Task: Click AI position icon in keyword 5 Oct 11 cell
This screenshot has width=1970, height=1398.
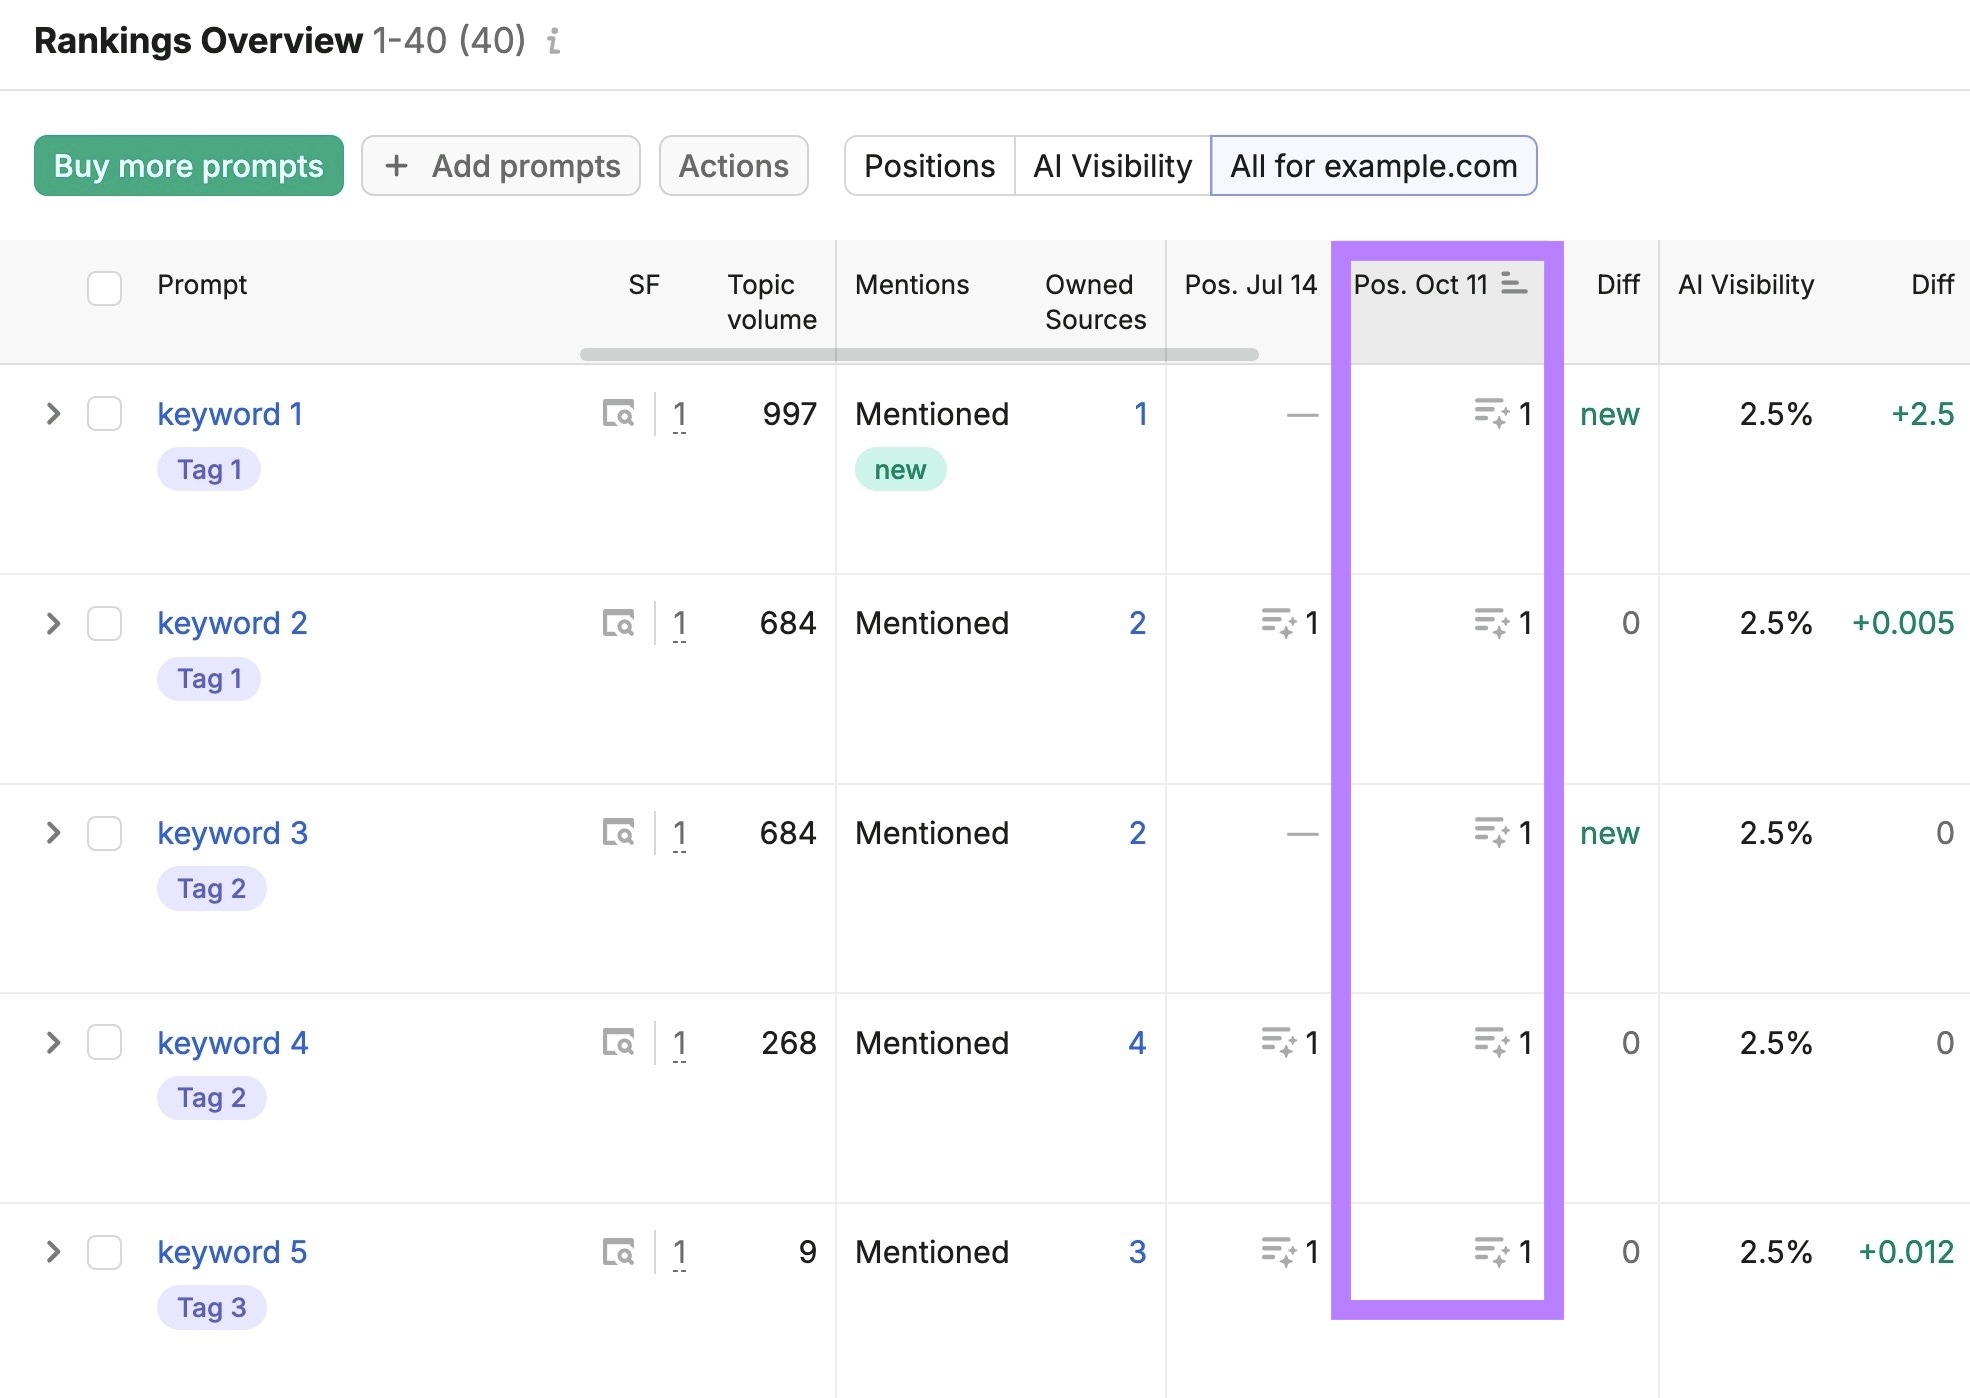Action: pos(1492,1251)
